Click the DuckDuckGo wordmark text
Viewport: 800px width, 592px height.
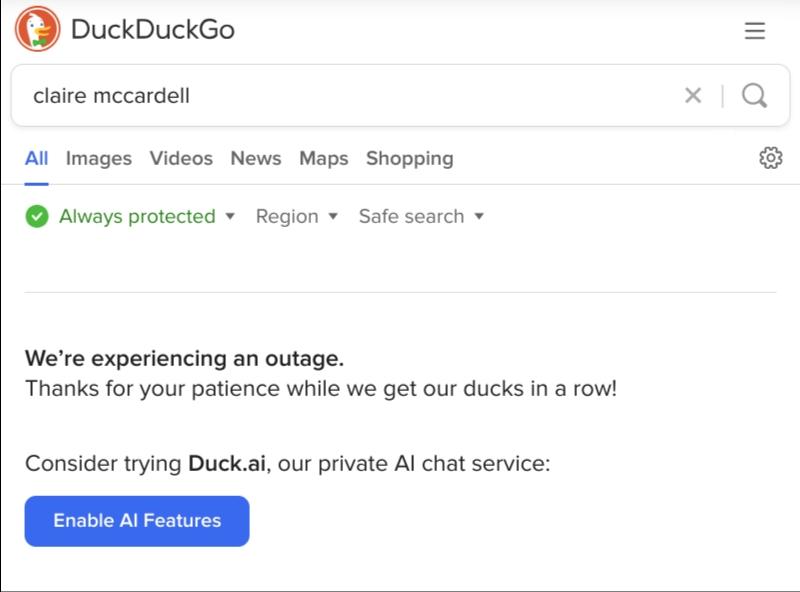pos(152,30)
